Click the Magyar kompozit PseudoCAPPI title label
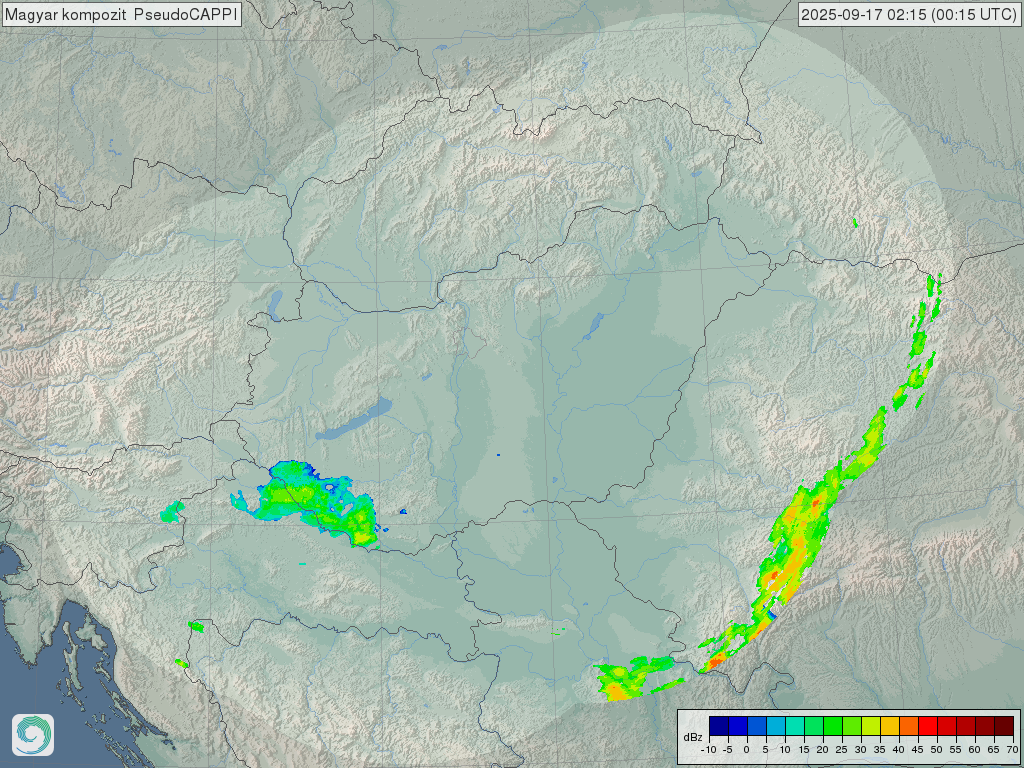Image resolution: width=1024 pixels, height=768 pixels. click(x=121, y=14)
